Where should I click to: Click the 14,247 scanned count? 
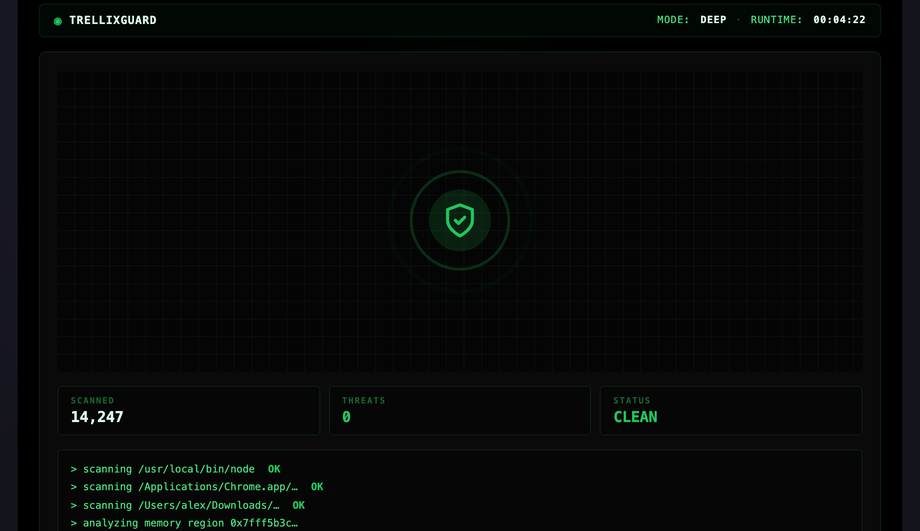click(x=97, y=417)
